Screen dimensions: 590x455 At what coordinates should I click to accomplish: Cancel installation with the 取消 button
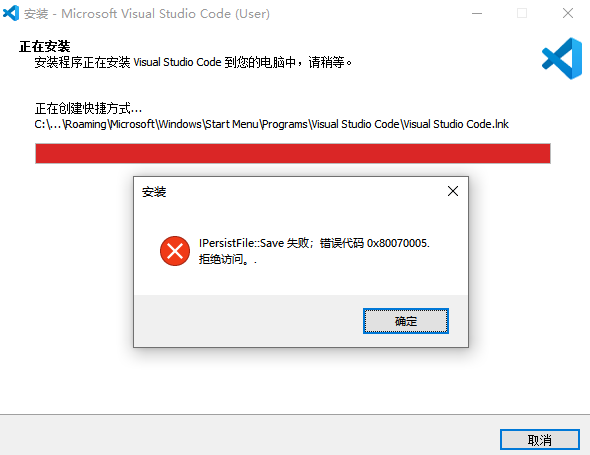pyautogui.click(x=540, y=440)
